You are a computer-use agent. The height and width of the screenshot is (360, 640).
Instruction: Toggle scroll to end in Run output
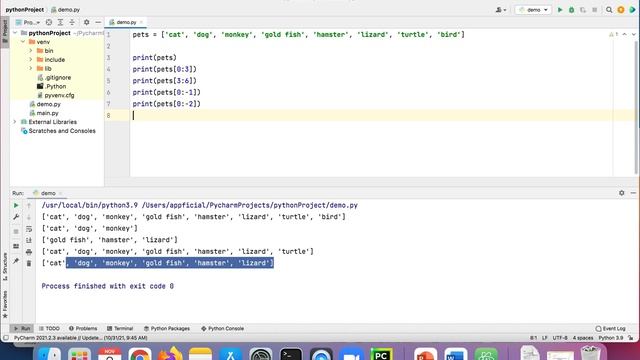point(29,240)
